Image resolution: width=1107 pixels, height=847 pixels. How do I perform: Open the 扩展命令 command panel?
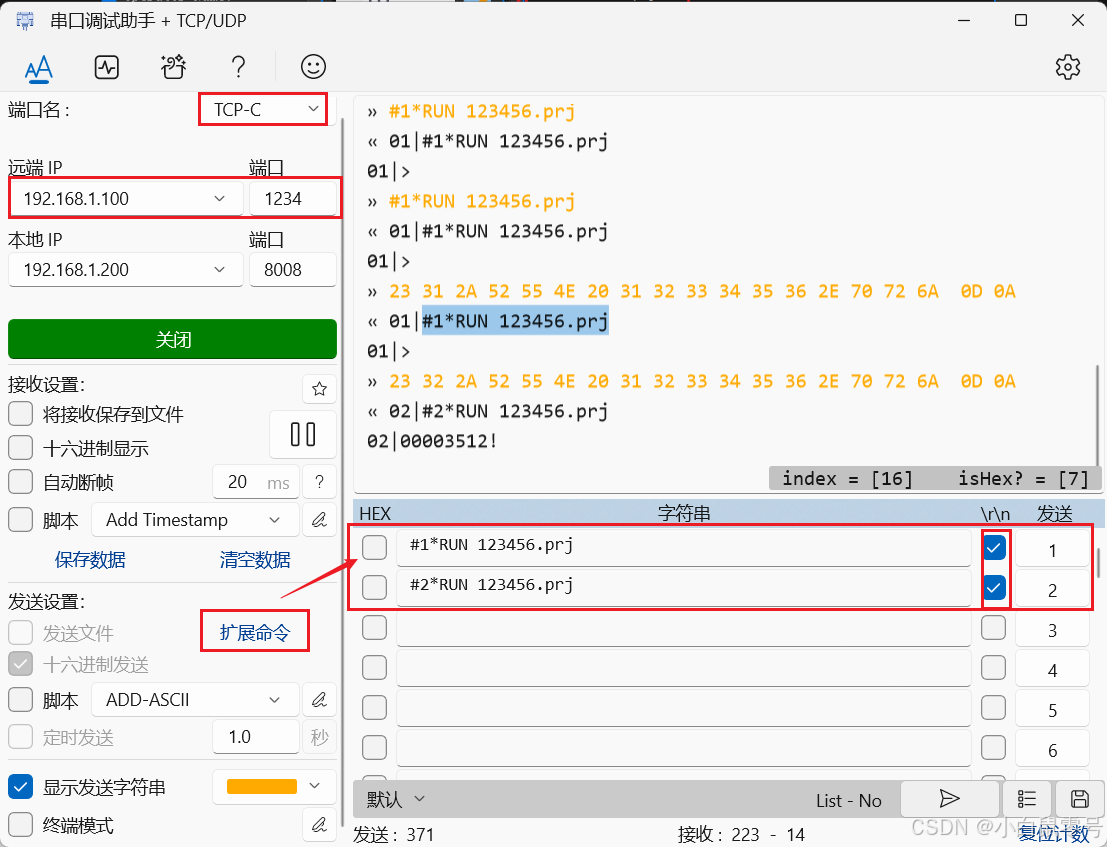(x=255, y=630)
